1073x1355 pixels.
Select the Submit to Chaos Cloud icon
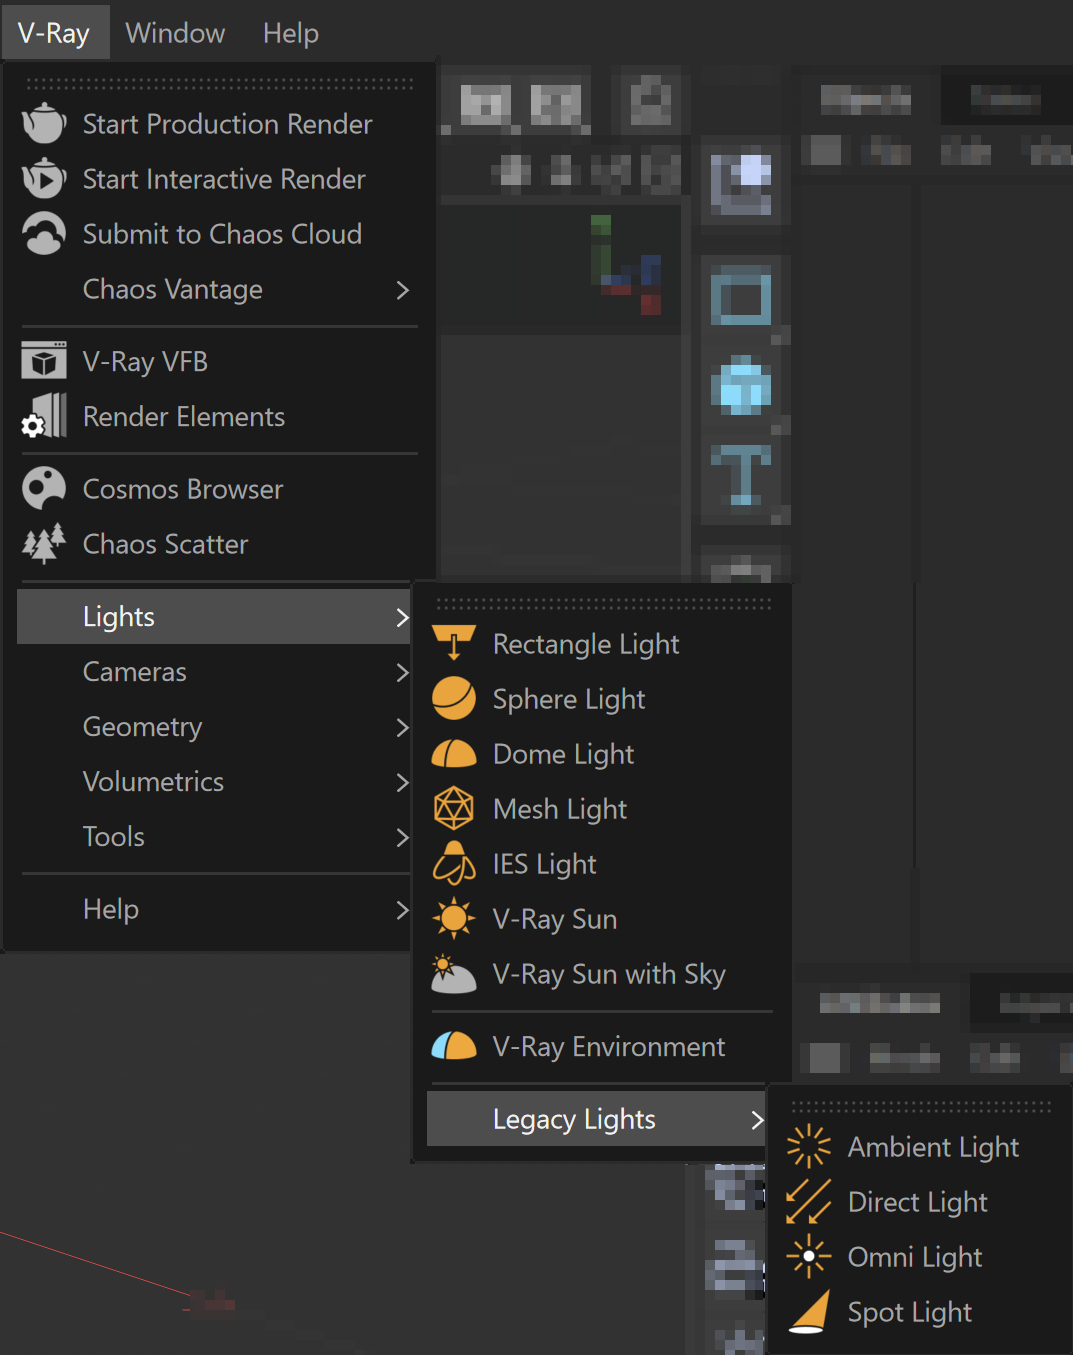(44, 234)
